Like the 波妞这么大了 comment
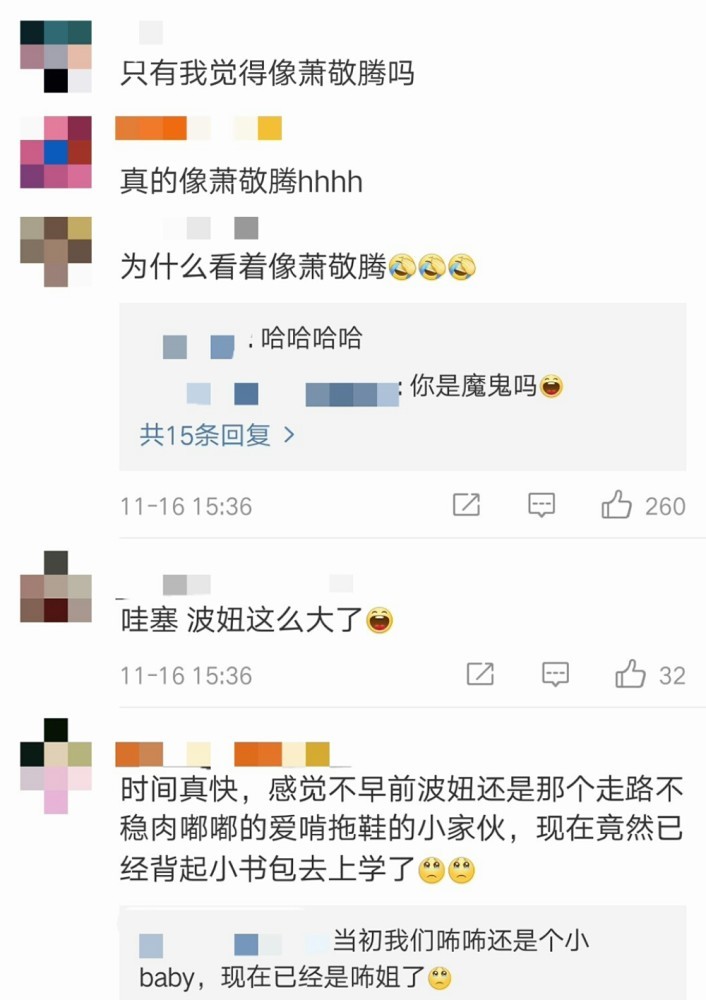706x1000 pixels. click(630, 674)
